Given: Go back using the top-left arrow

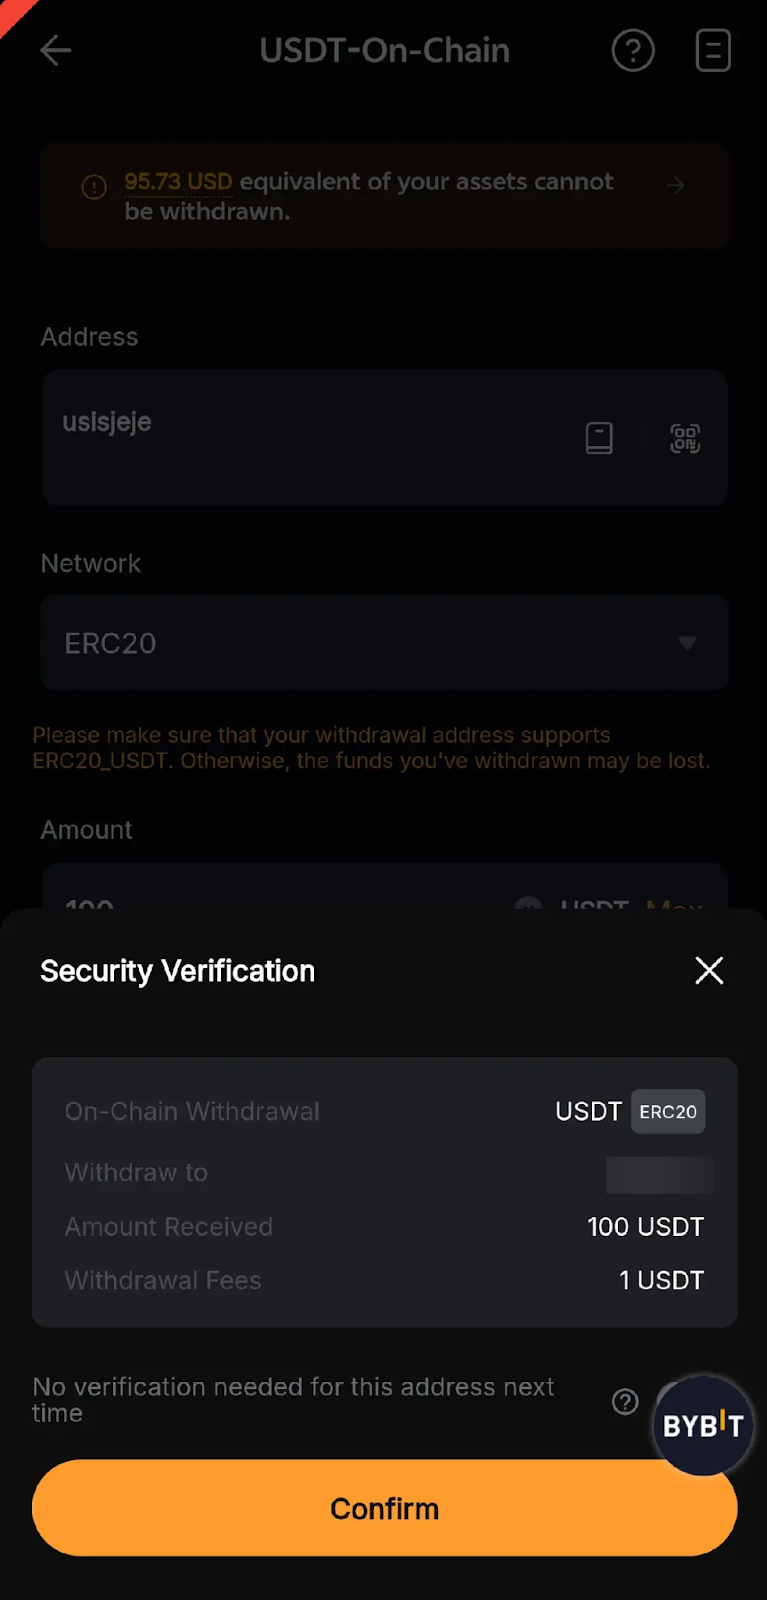Looking at the screenshot, I should coord(55,50).
